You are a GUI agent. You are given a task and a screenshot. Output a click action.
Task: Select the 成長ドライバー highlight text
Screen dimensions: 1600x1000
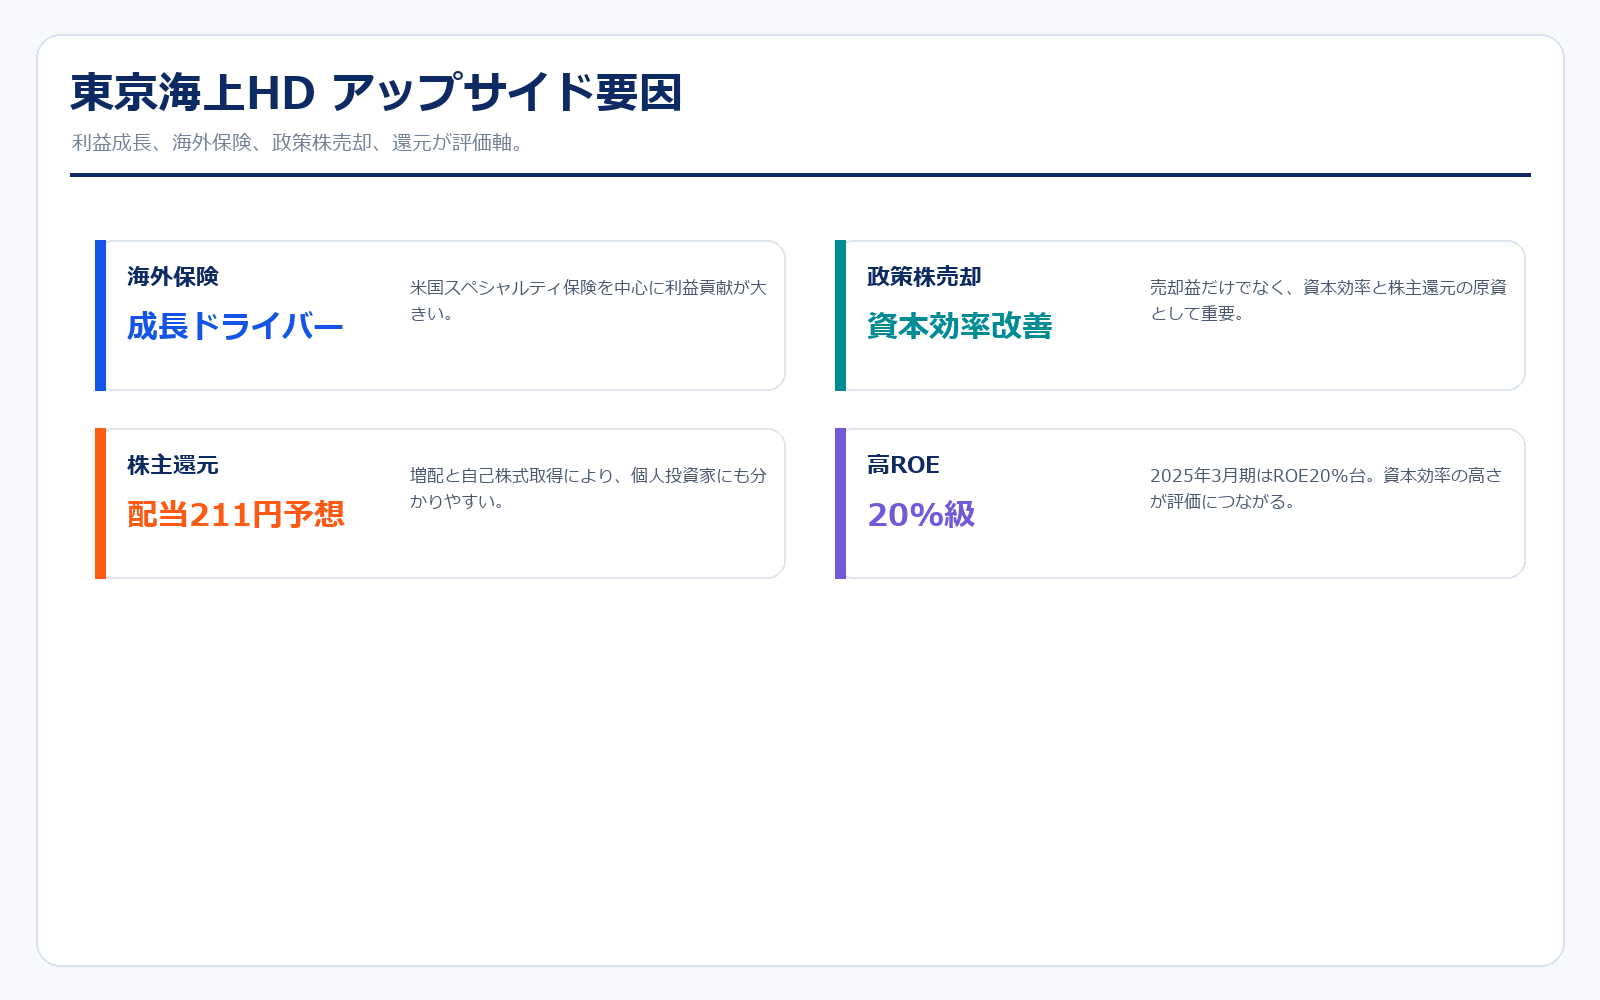pyautogui.click(x=235, y=326)
